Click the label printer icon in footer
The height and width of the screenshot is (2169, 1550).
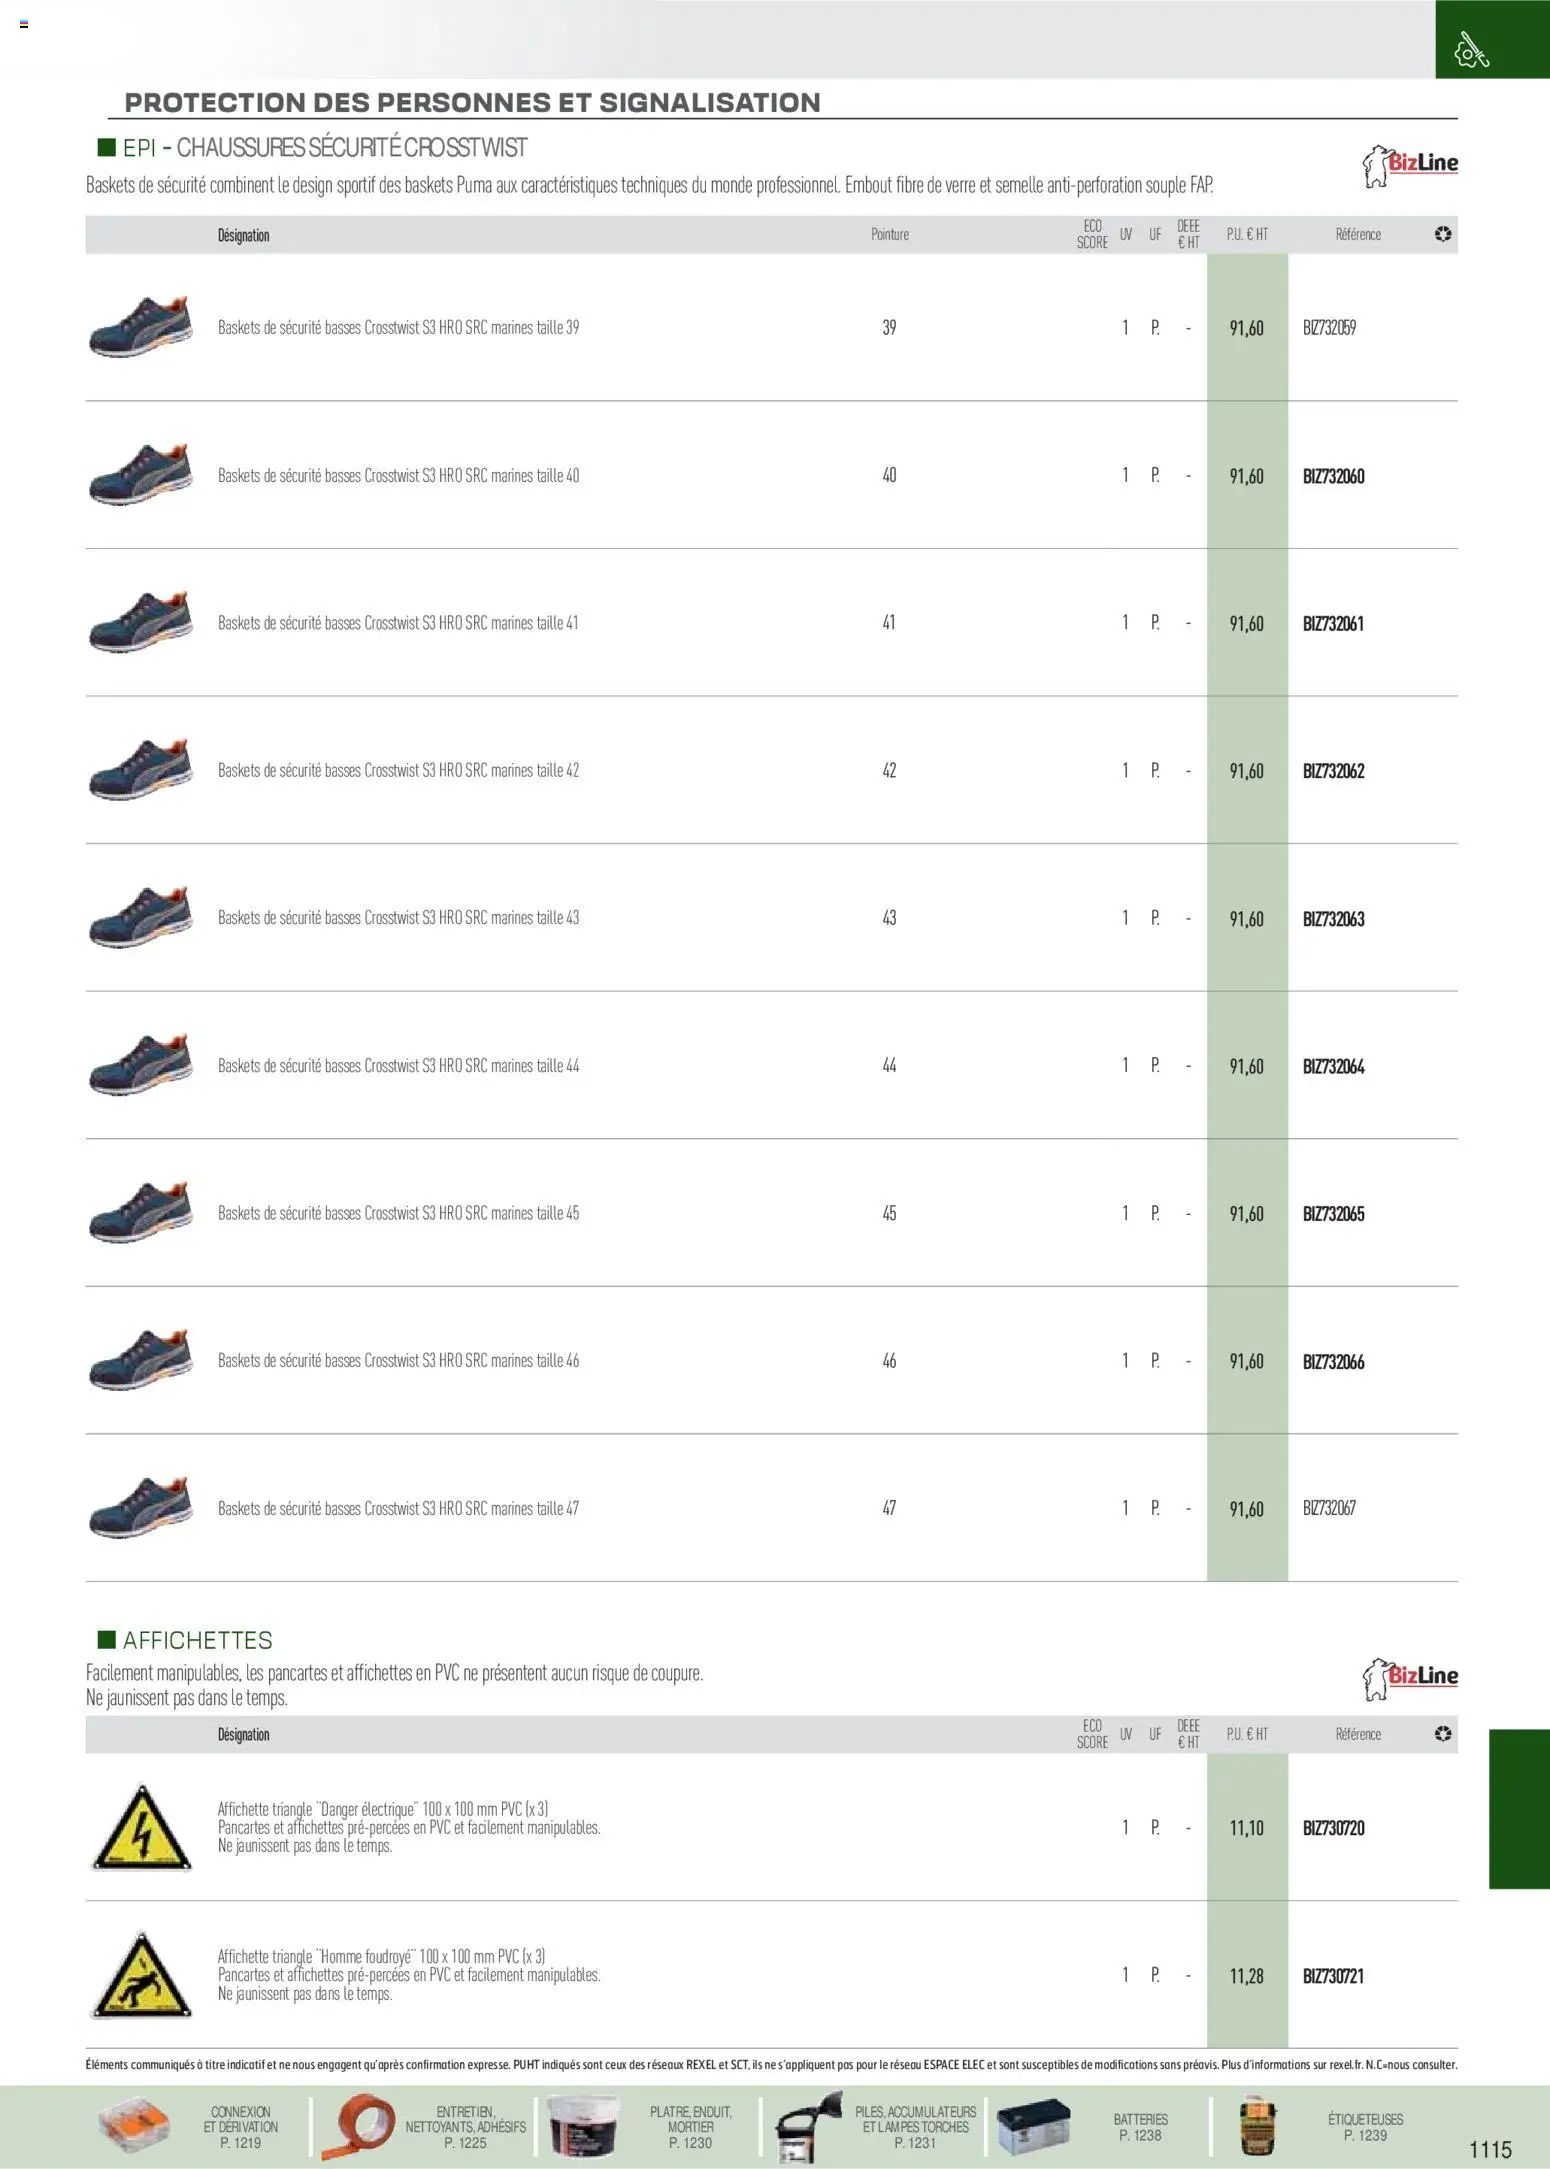coord(1257,2126)
